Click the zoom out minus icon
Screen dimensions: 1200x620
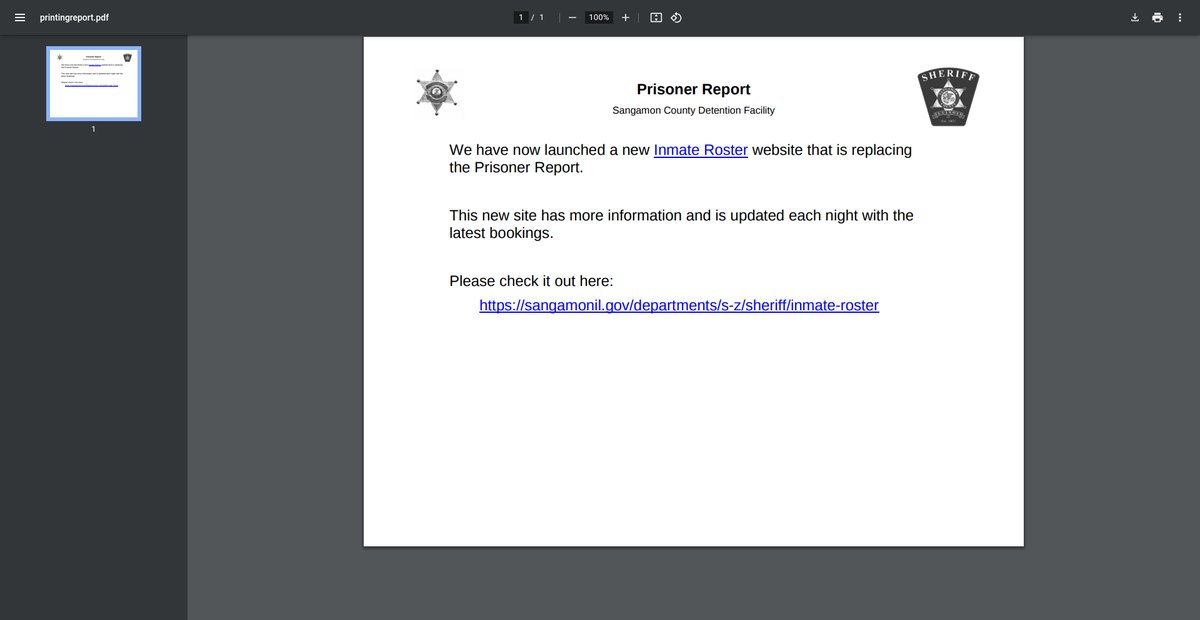572,17
